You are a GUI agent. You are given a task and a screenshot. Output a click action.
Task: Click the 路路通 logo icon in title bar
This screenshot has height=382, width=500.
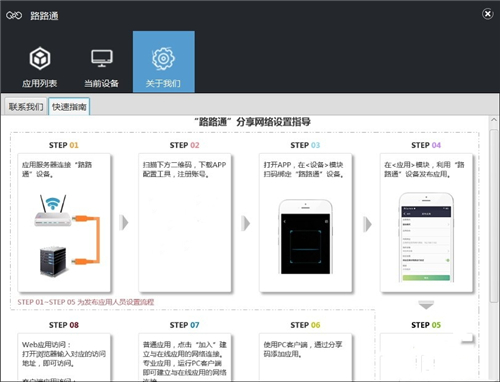[14, 15]
